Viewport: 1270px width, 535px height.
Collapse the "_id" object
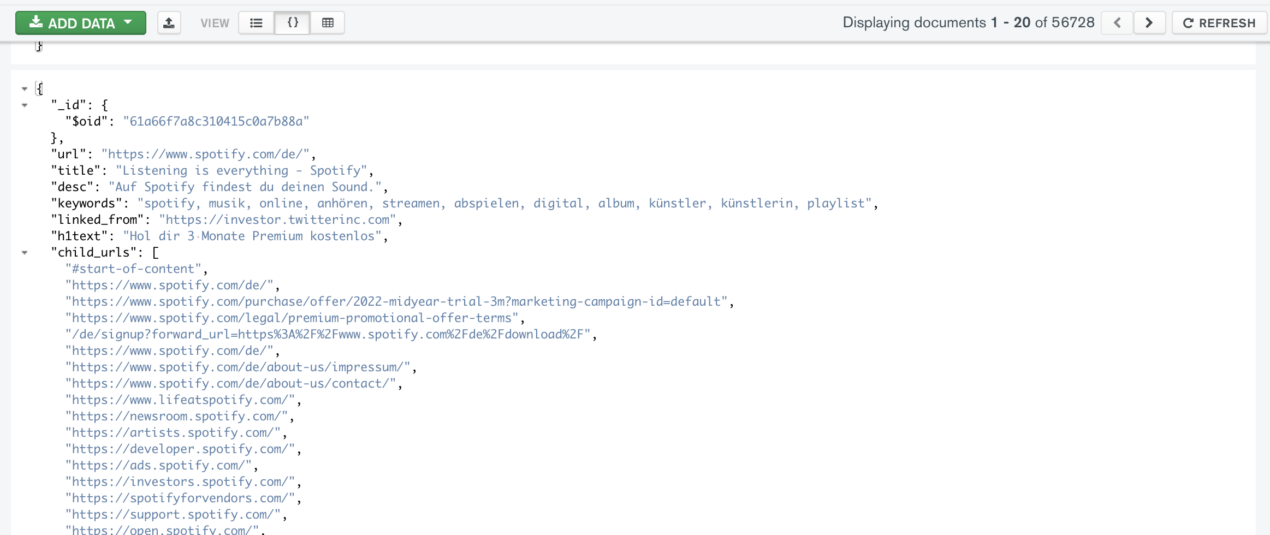(x=24, y=104)
